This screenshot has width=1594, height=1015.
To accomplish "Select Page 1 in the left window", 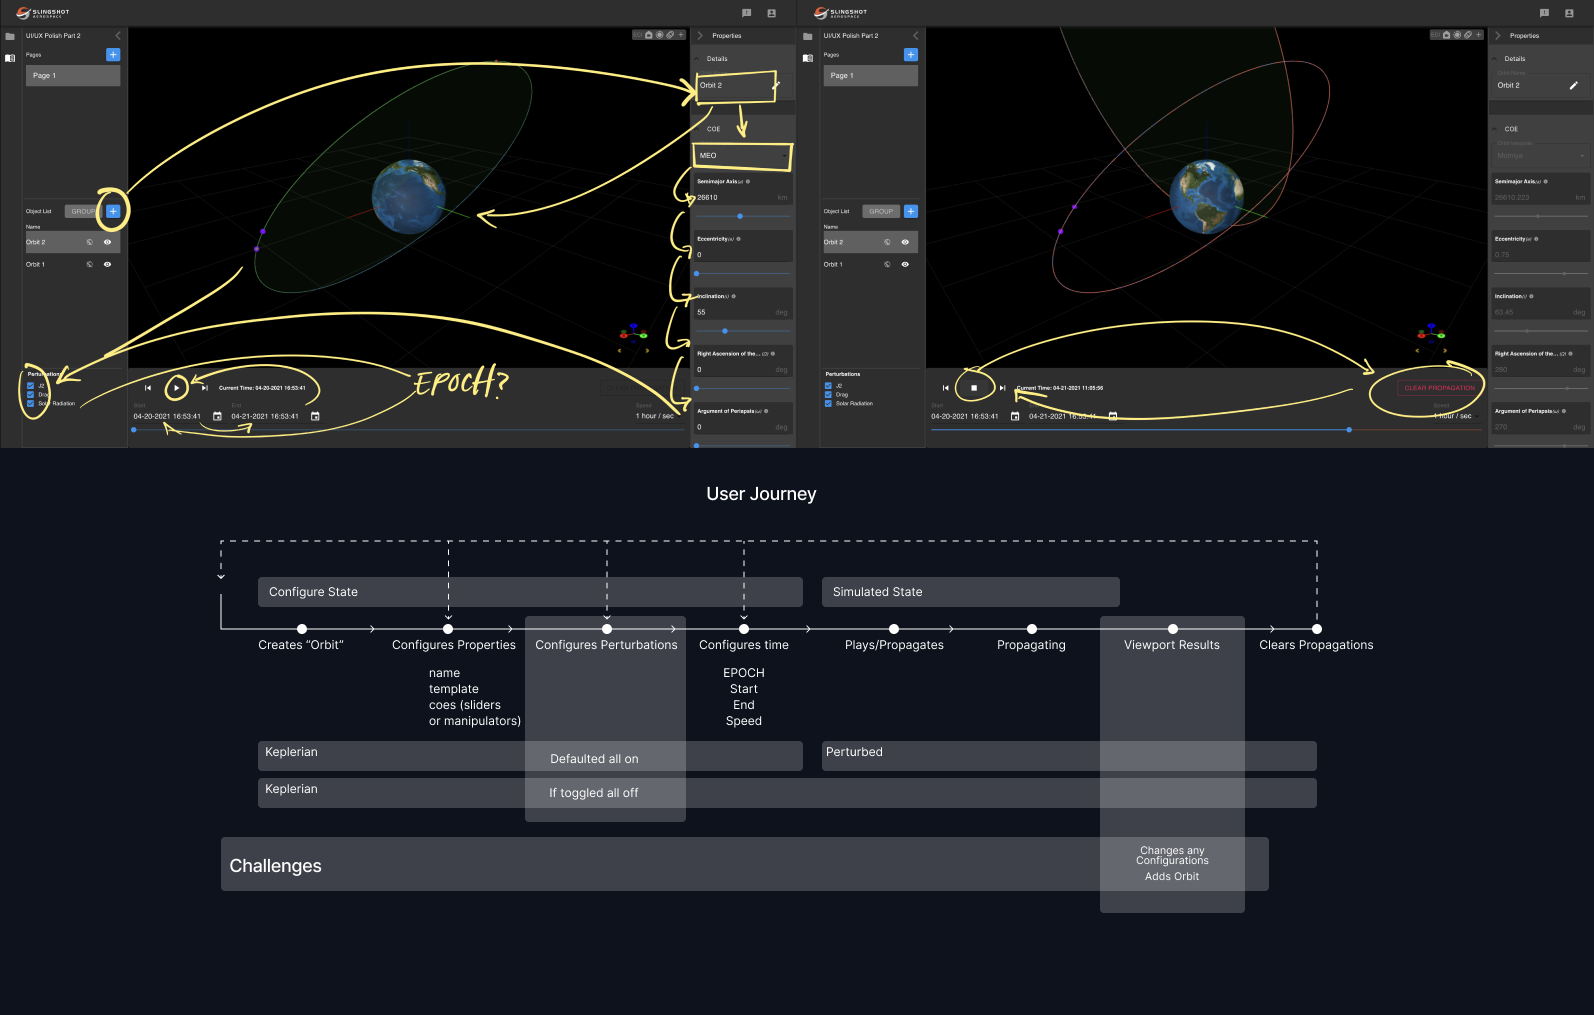I will tap(72, 76).
